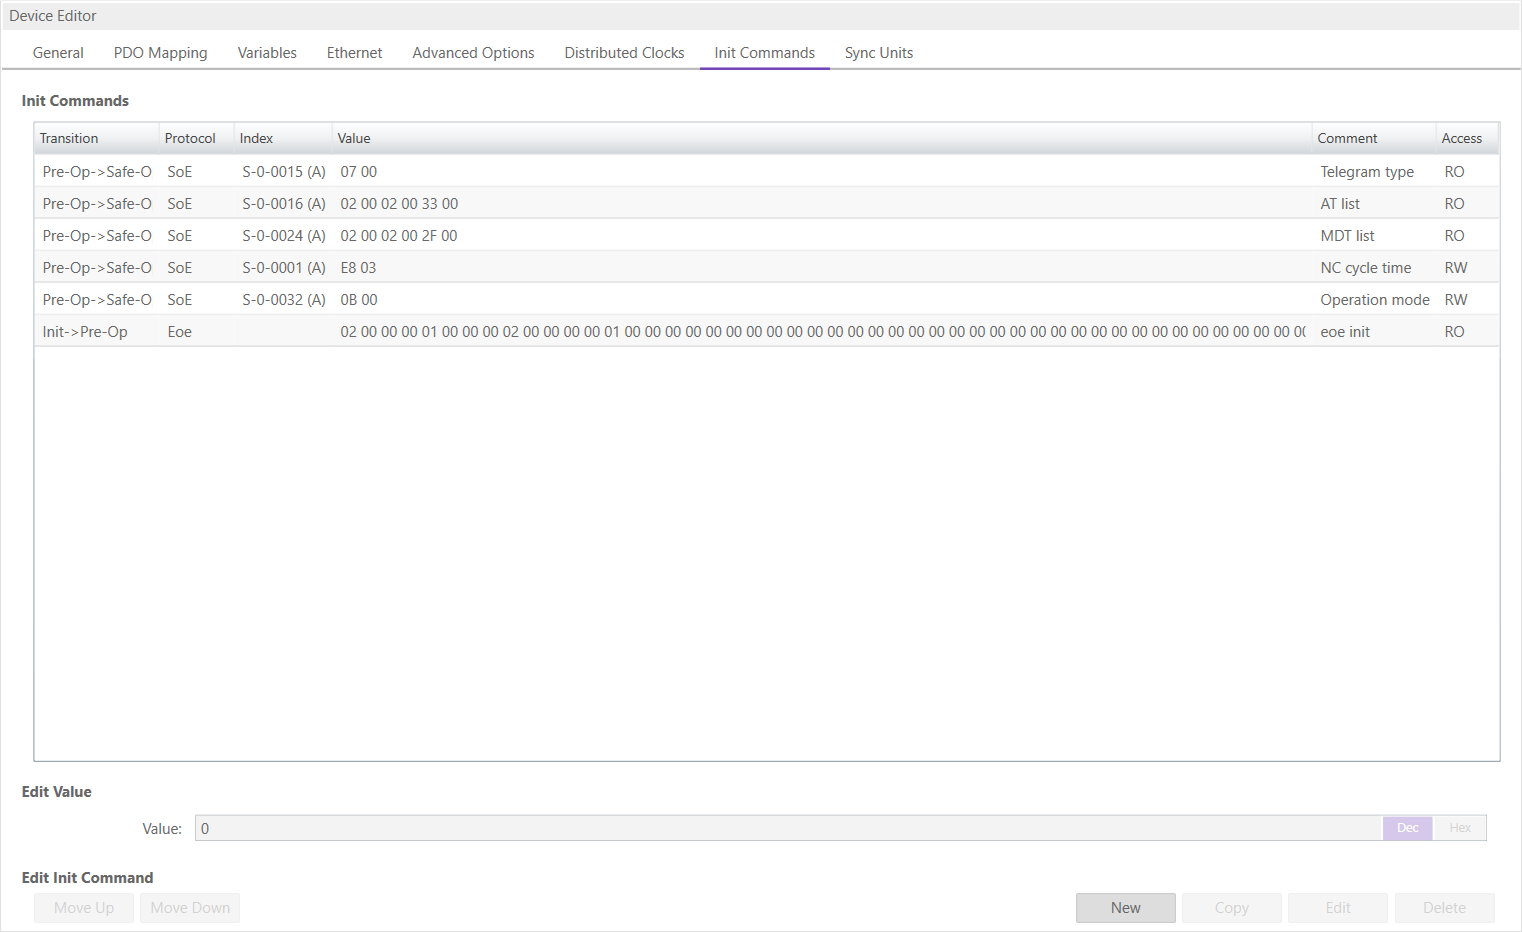Open the Variables tab
This screenshot has height=932, width=1522.
(x=267, y=53)
